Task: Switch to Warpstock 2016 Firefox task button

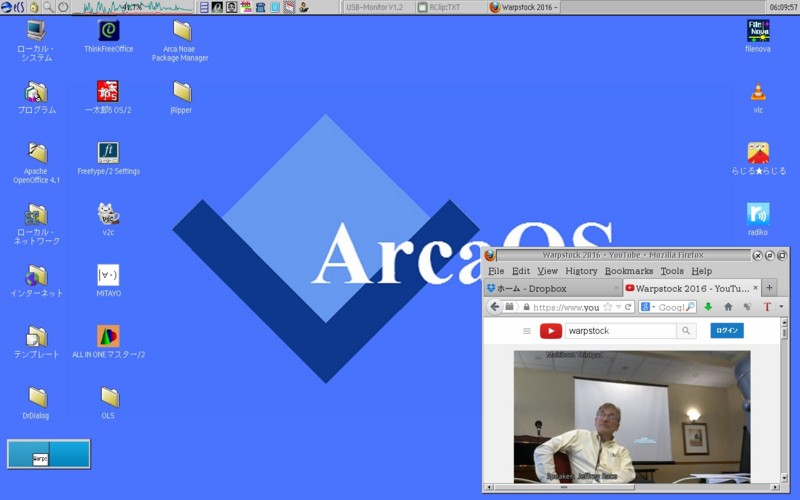Action: click(523, 7)
